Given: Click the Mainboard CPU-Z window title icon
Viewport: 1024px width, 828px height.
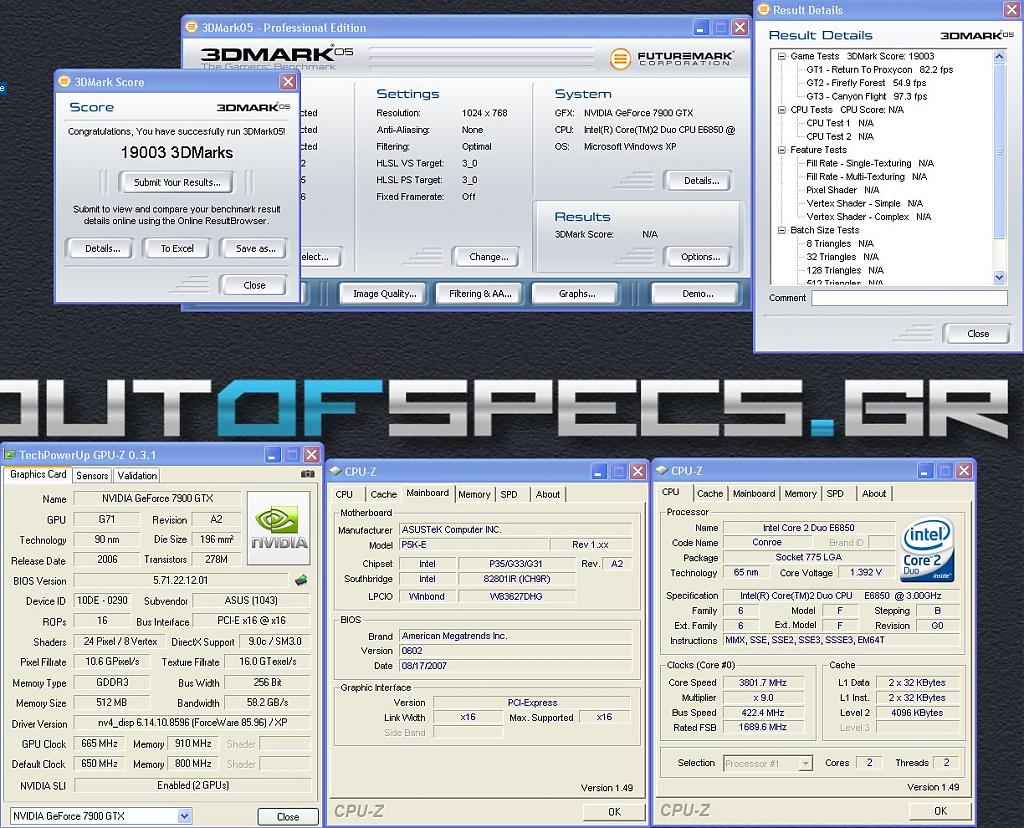Looking at the screenshot, I should tap(336, 471).
